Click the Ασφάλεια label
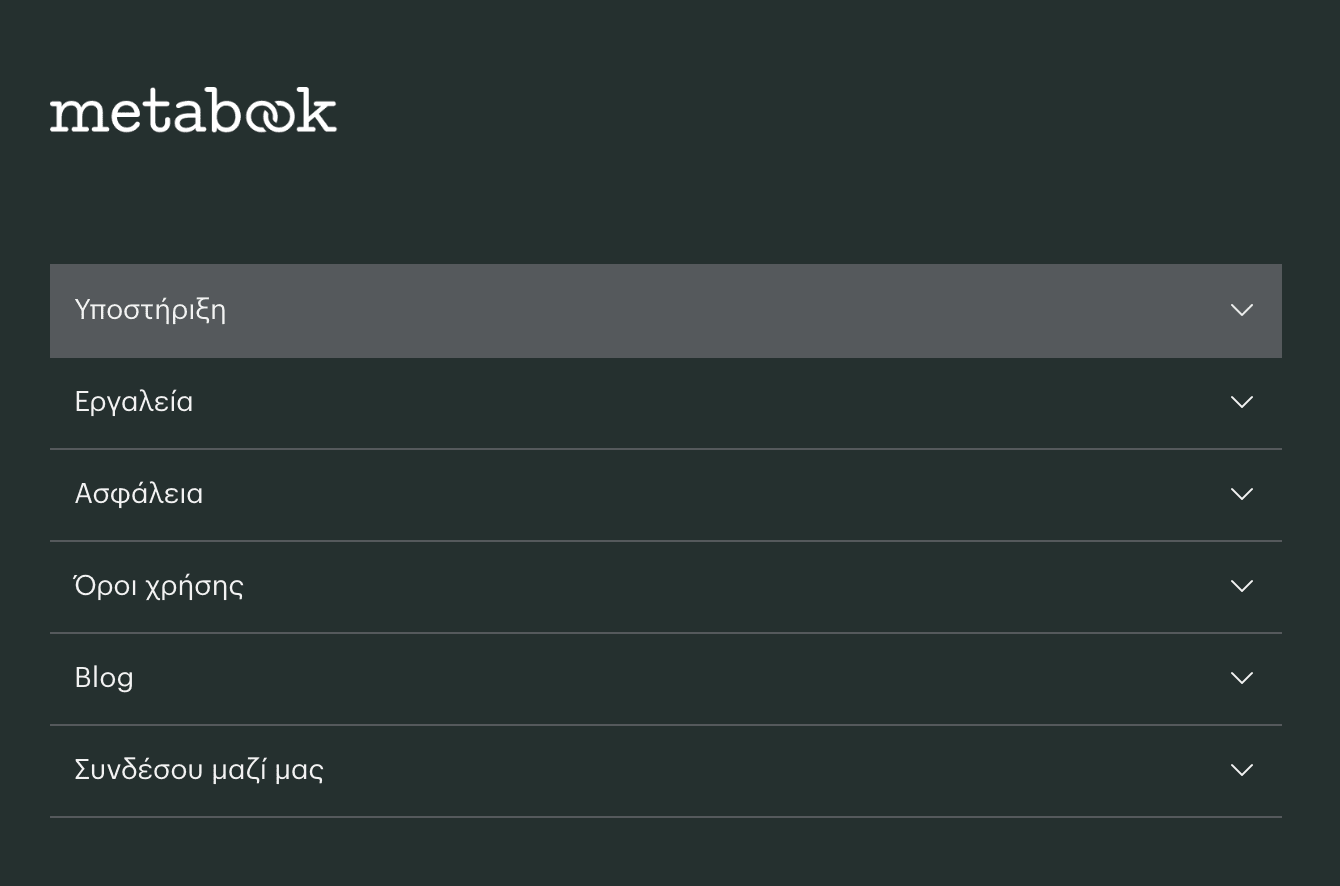This screenshot has height=886, width=1340. tap(139, 494)
